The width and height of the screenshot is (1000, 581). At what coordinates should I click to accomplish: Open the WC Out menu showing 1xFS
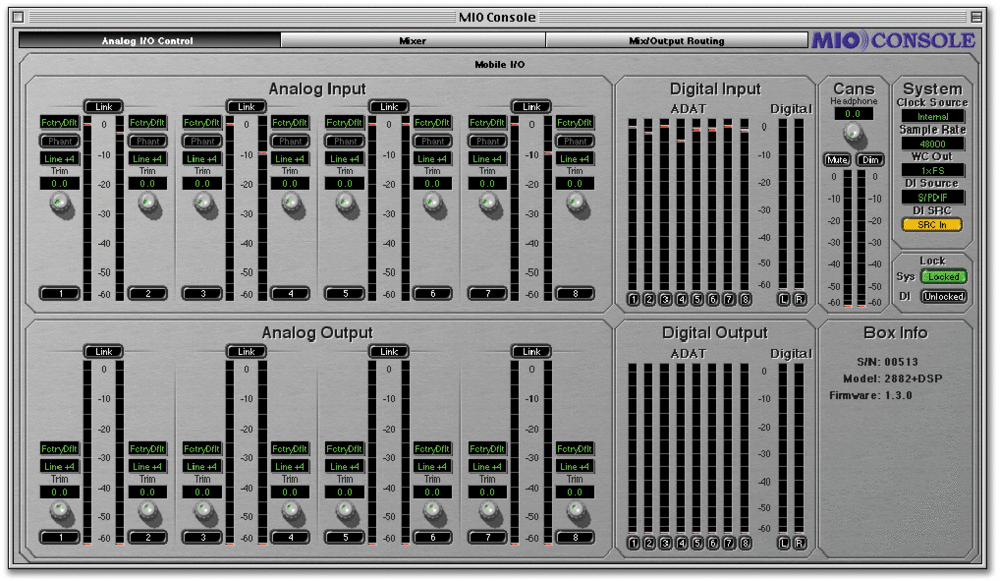pos(932,170)
